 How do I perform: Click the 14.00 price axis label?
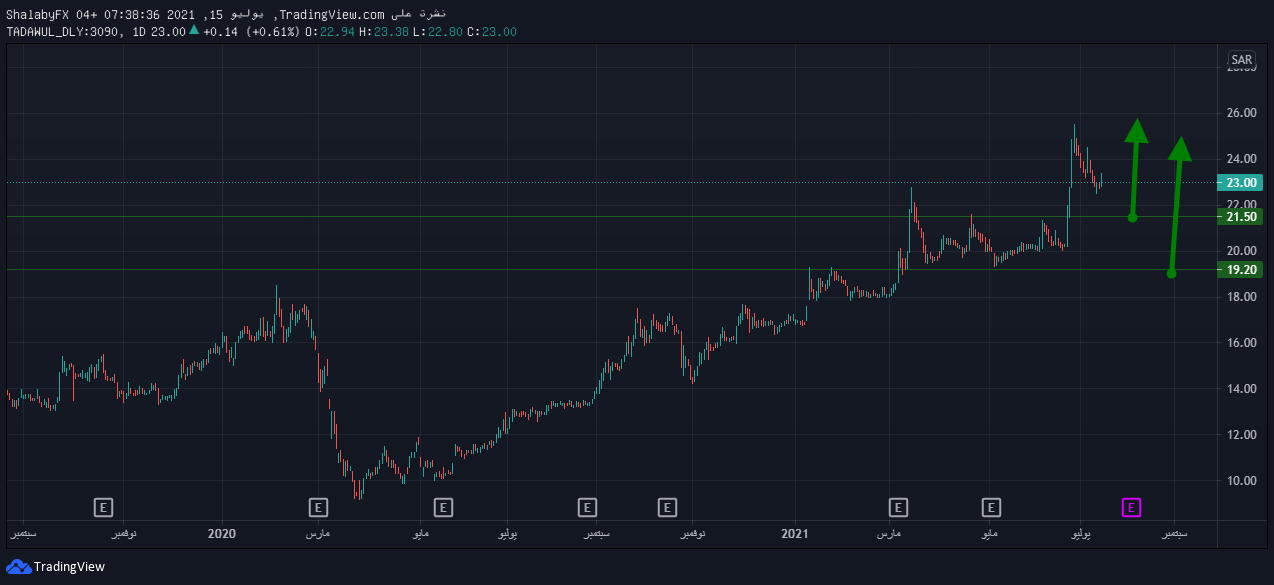pyautogui.click(x=1241, y=389)
